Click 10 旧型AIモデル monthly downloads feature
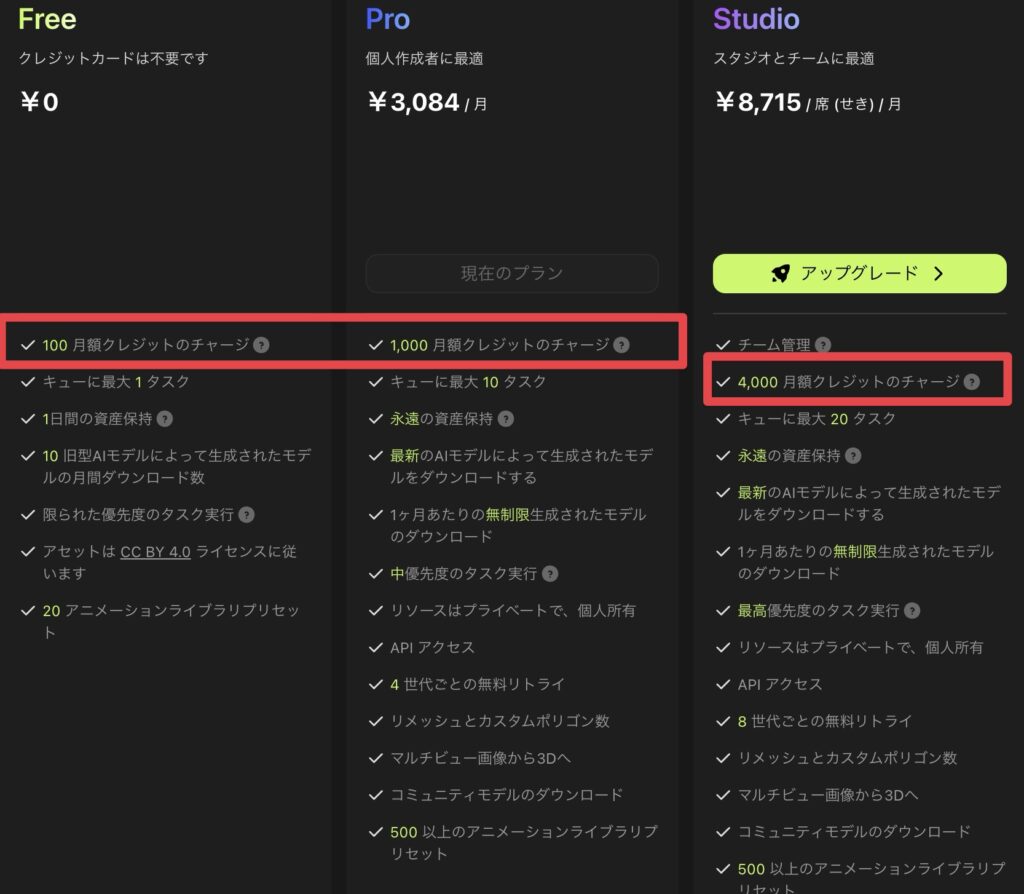Viewport: 1024px width, 894px height. pos(177,466)
